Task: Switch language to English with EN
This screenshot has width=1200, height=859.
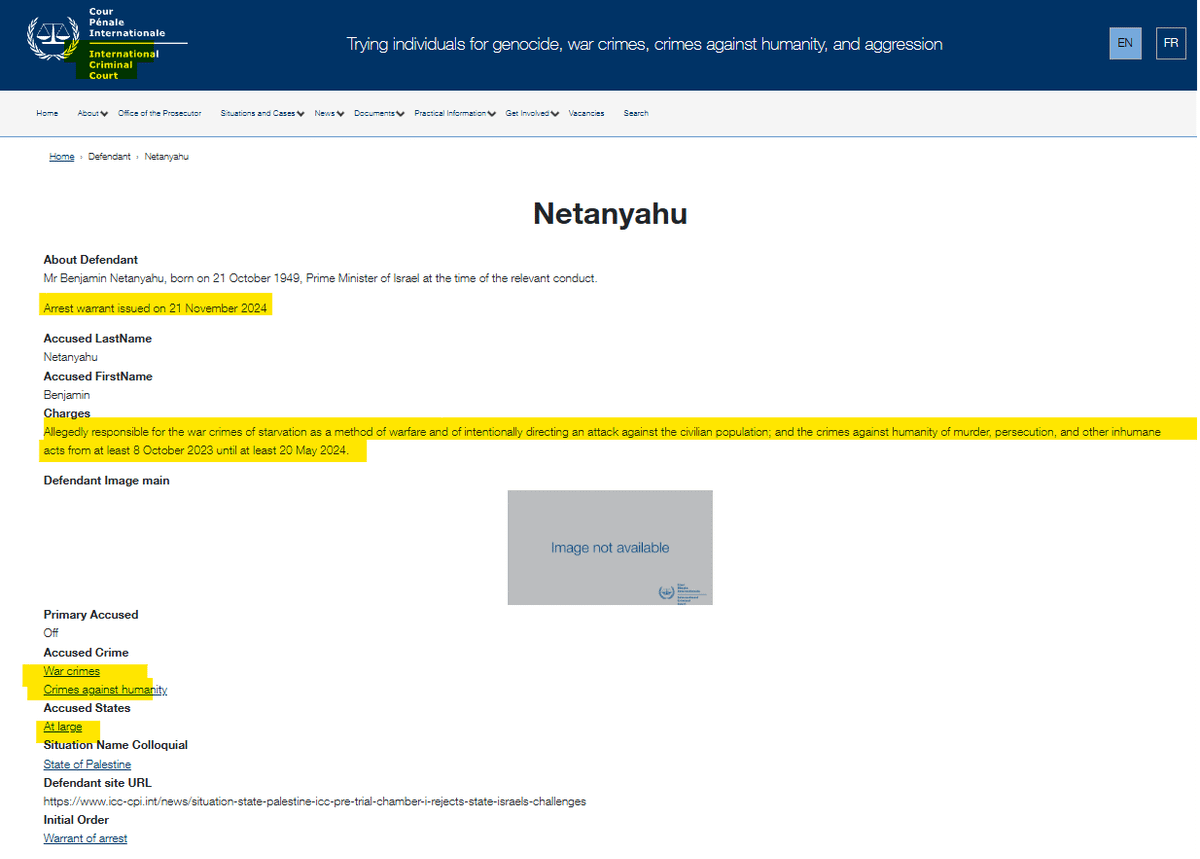Action: pyautogui.click(x=1125, y=44)
